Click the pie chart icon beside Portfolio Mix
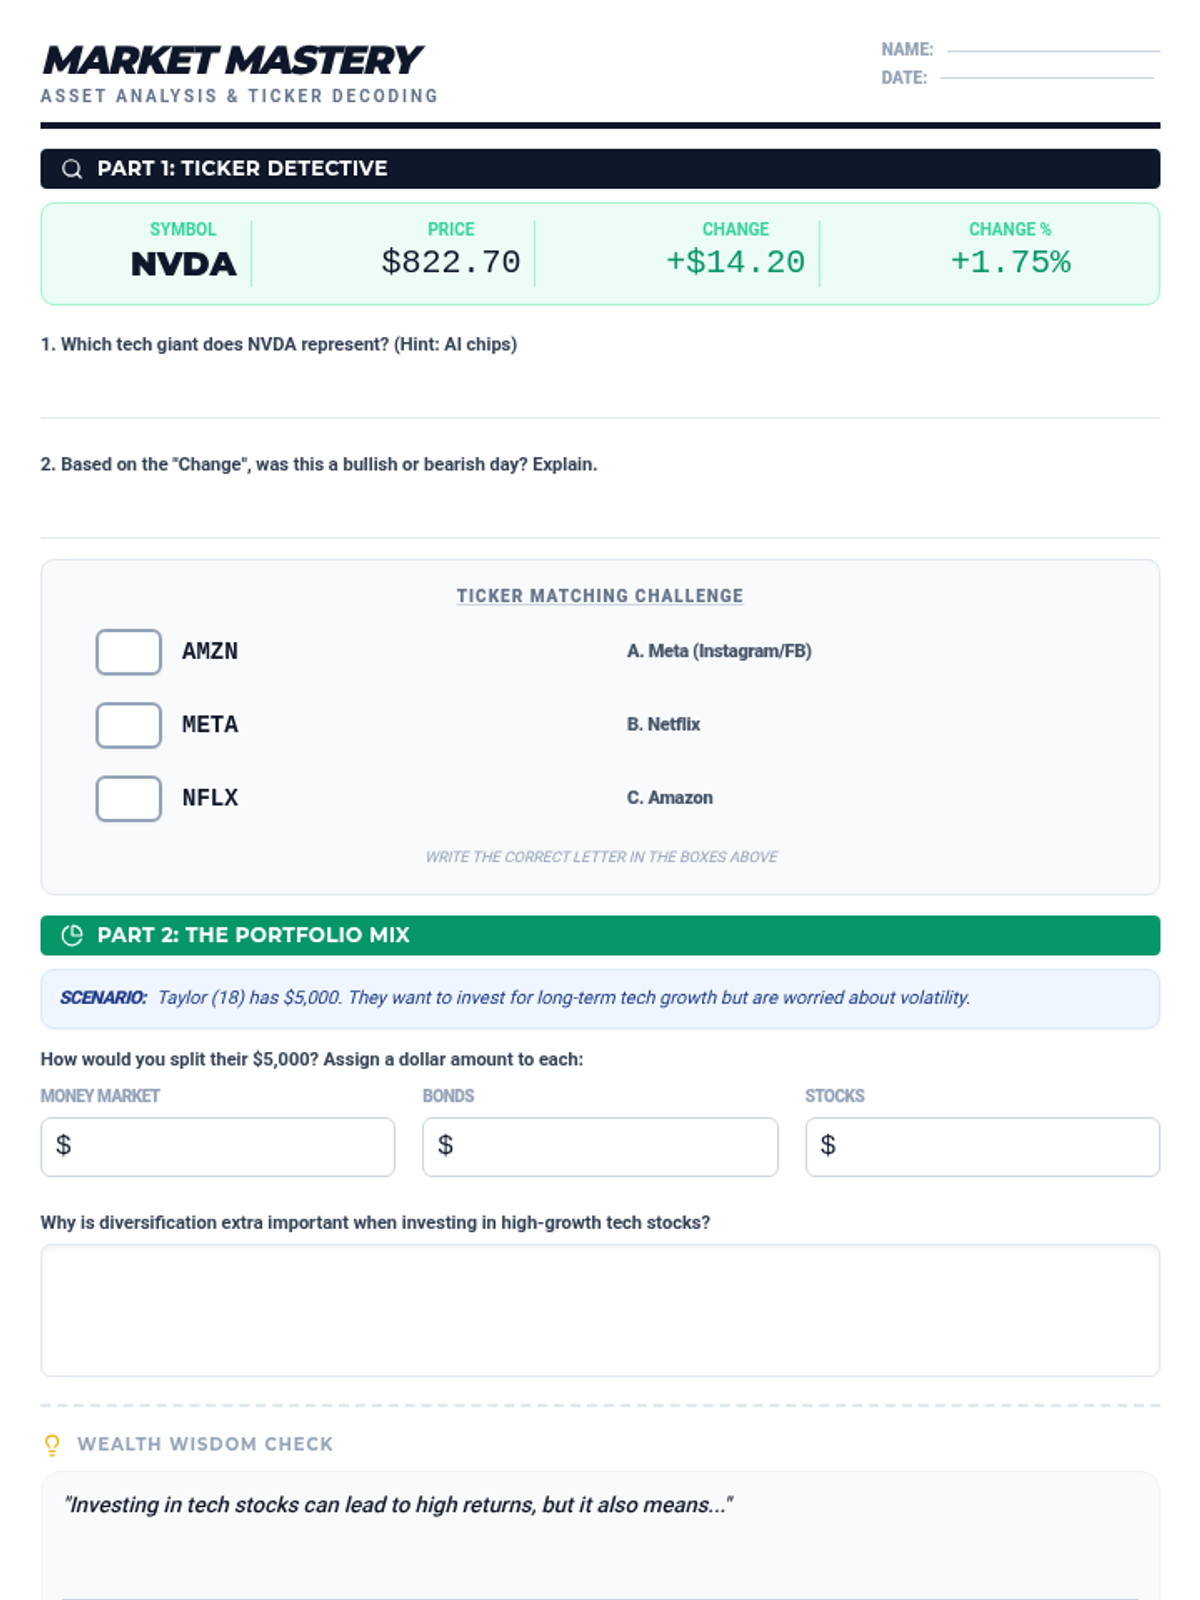Viewport: 1200px width, 1600px height. pyautogui.click(x=72, y=935)
